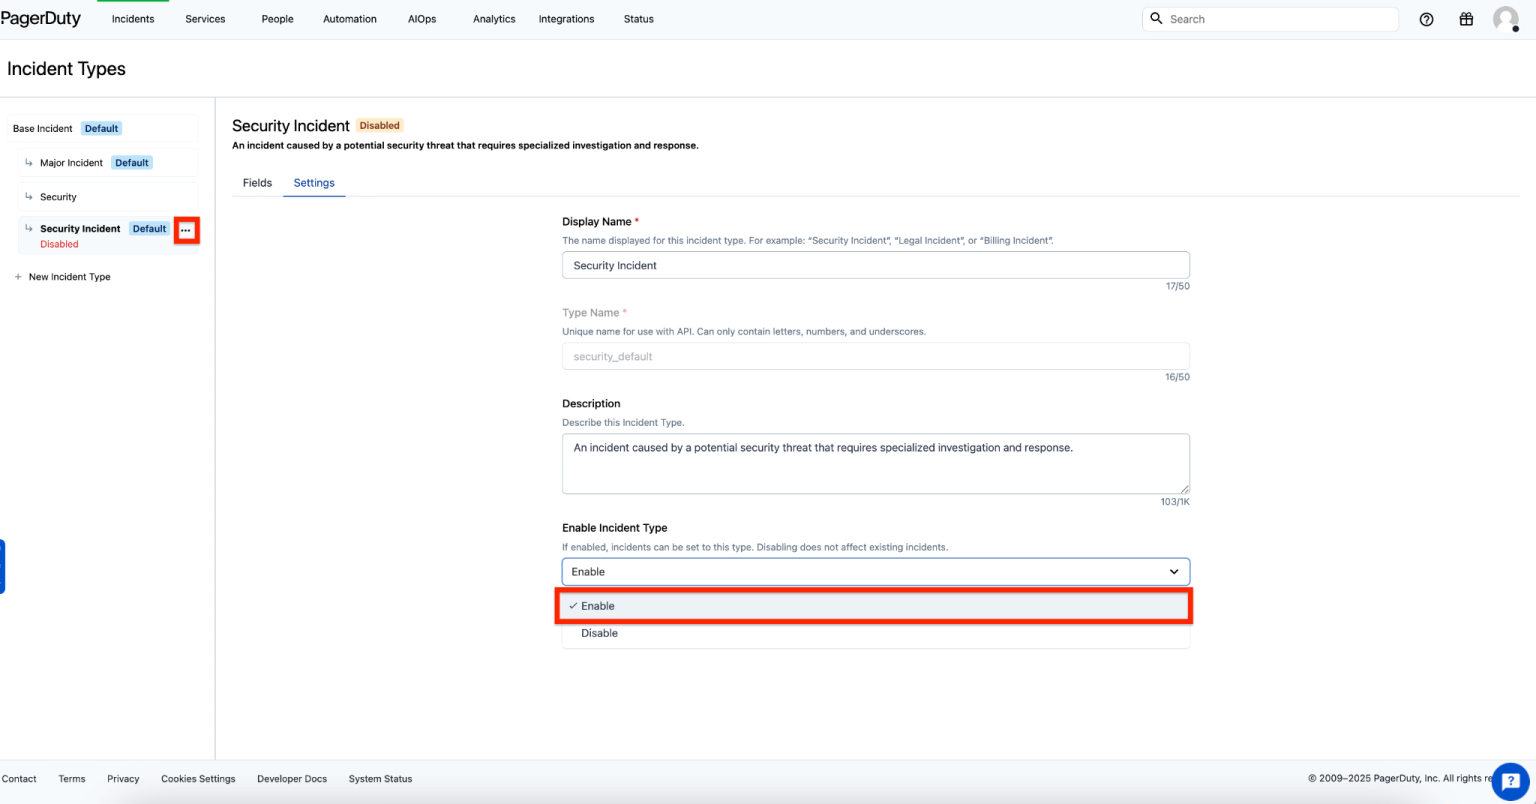Viewport: 1536px width, 804px height.
Task: Open the chat support bubble icon
Action: 1510,782
